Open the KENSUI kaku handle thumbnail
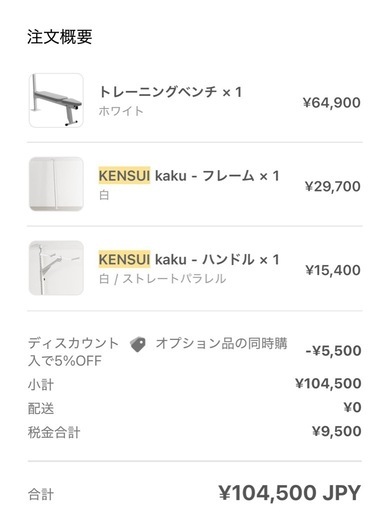The width and height of the screenshot is (390, 512). pyautogui.click(x=56, y=268)
